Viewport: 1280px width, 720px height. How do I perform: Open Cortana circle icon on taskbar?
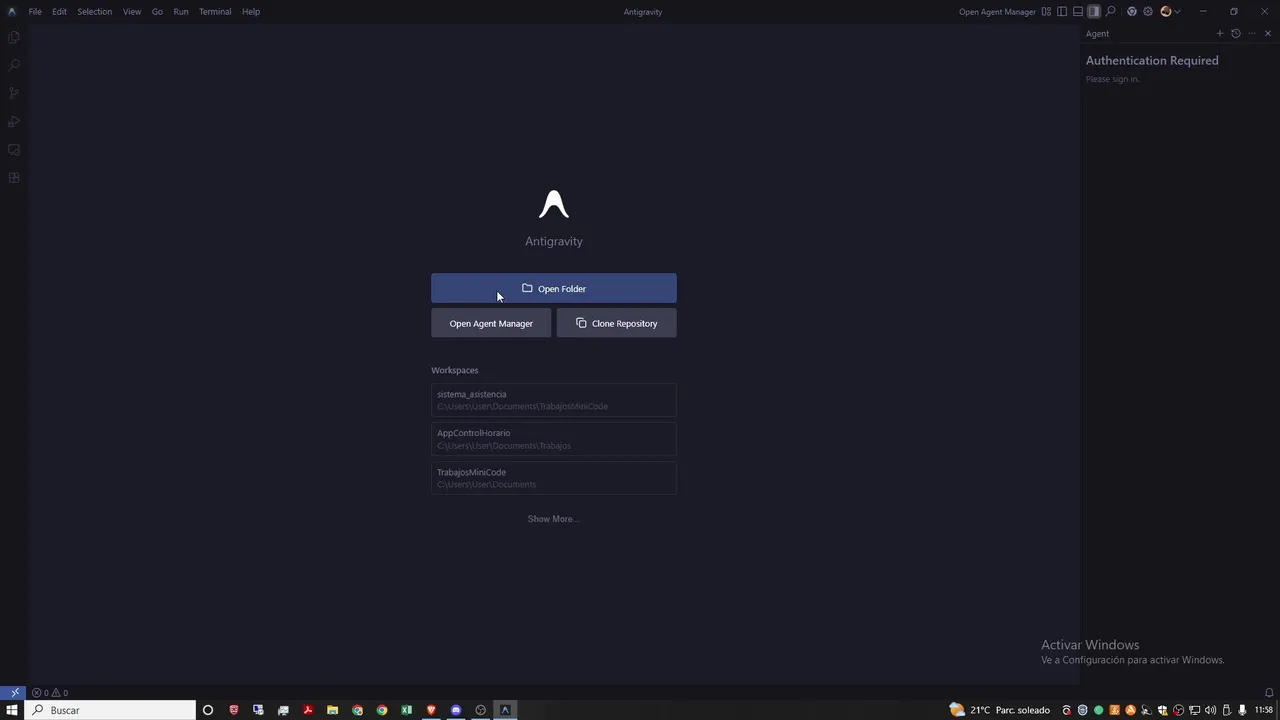[208, 710]
